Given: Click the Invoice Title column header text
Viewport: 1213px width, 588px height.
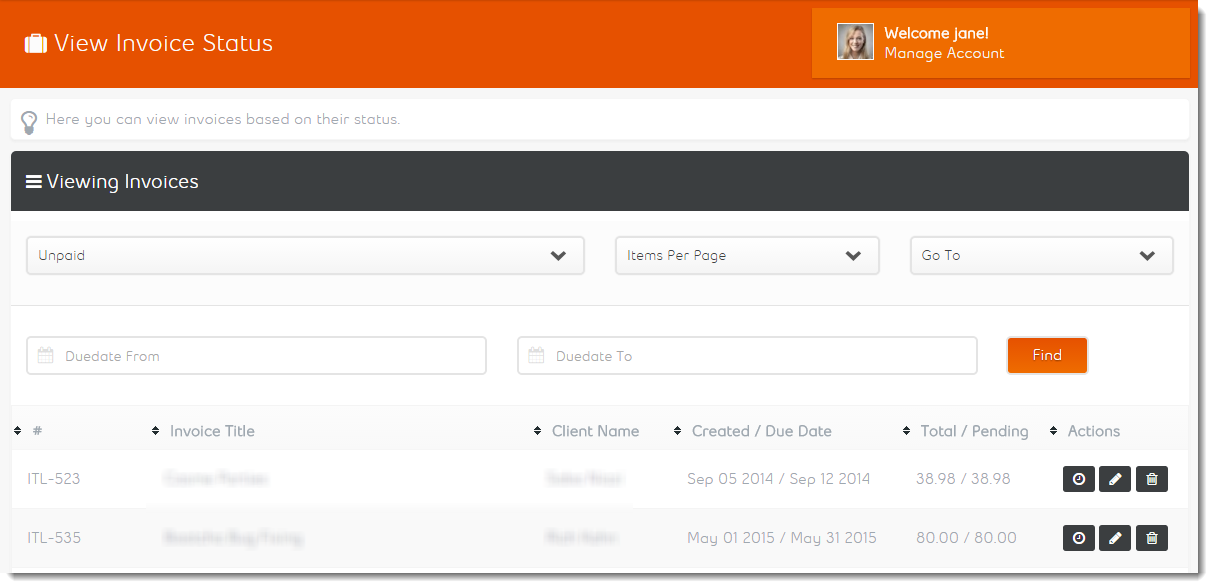Looking at the screenshot, I should click(212, 431).
